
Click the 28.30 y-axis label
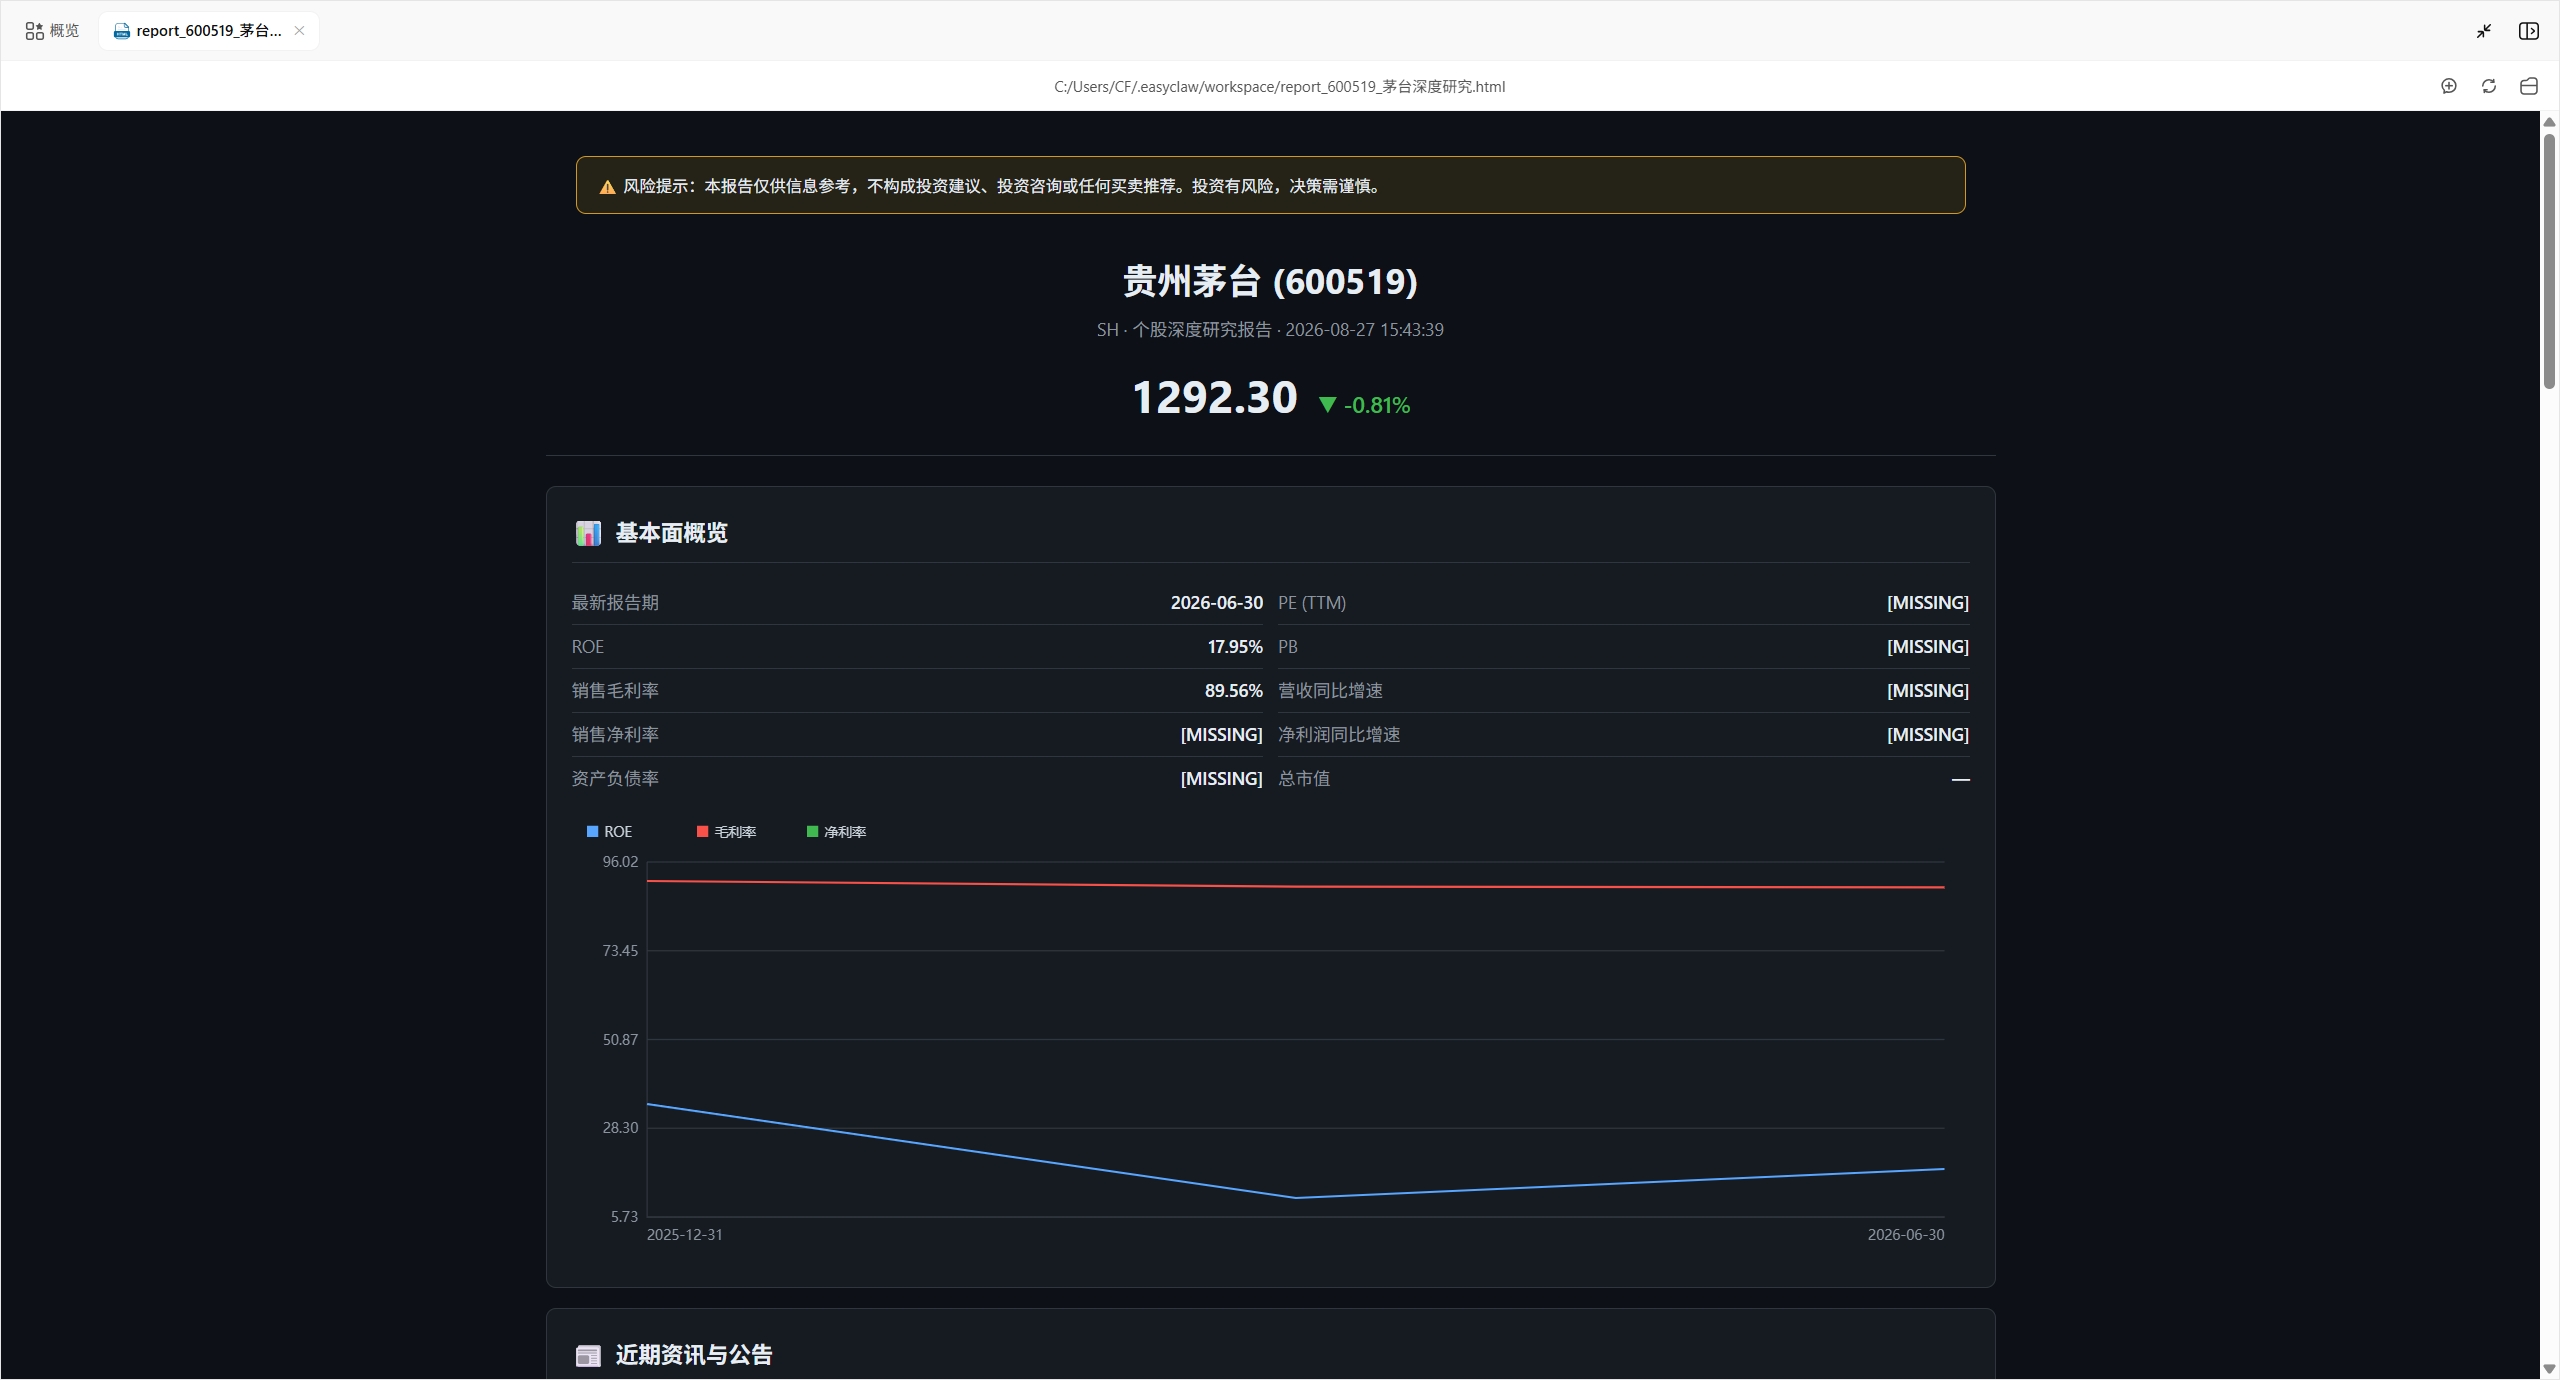620,1128
